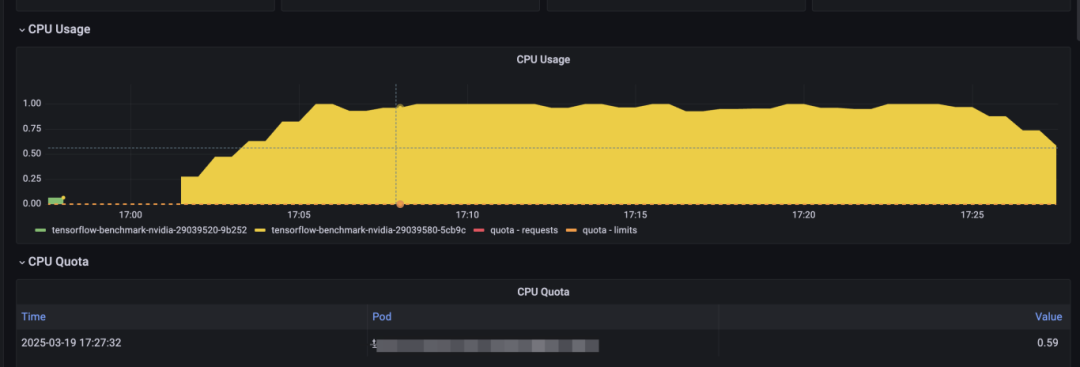Image resolution: width=1080 pixels, height=367 pixels.
Task: Toggle the quota - requests series label
Action: click(x=523, y=231)
